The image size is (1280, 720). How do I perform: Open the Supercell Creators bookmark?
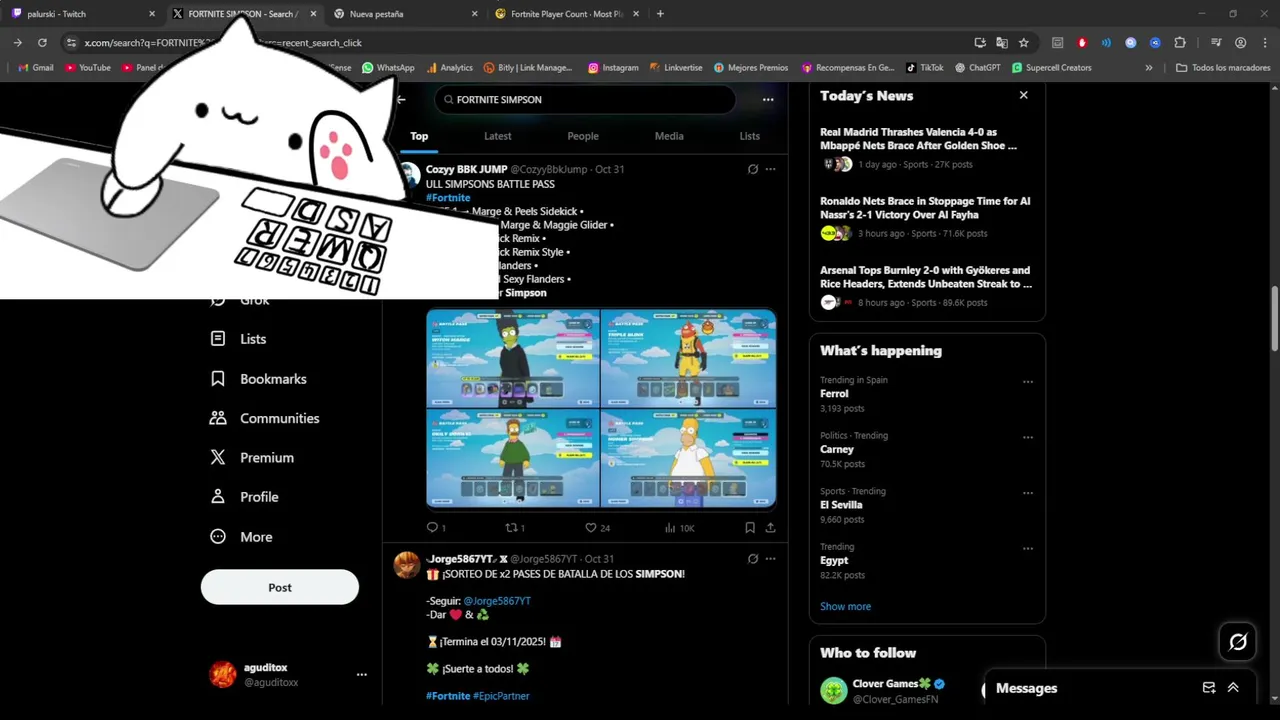pos(1052,68)
